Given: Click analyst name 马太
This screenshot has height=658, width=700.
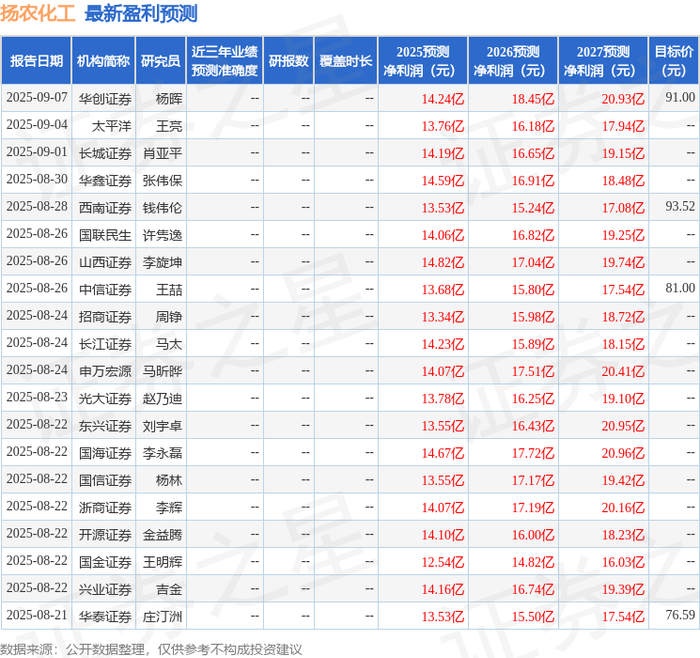Looking at the screenshot, I should pyautogui.click(x=169, y=344).
